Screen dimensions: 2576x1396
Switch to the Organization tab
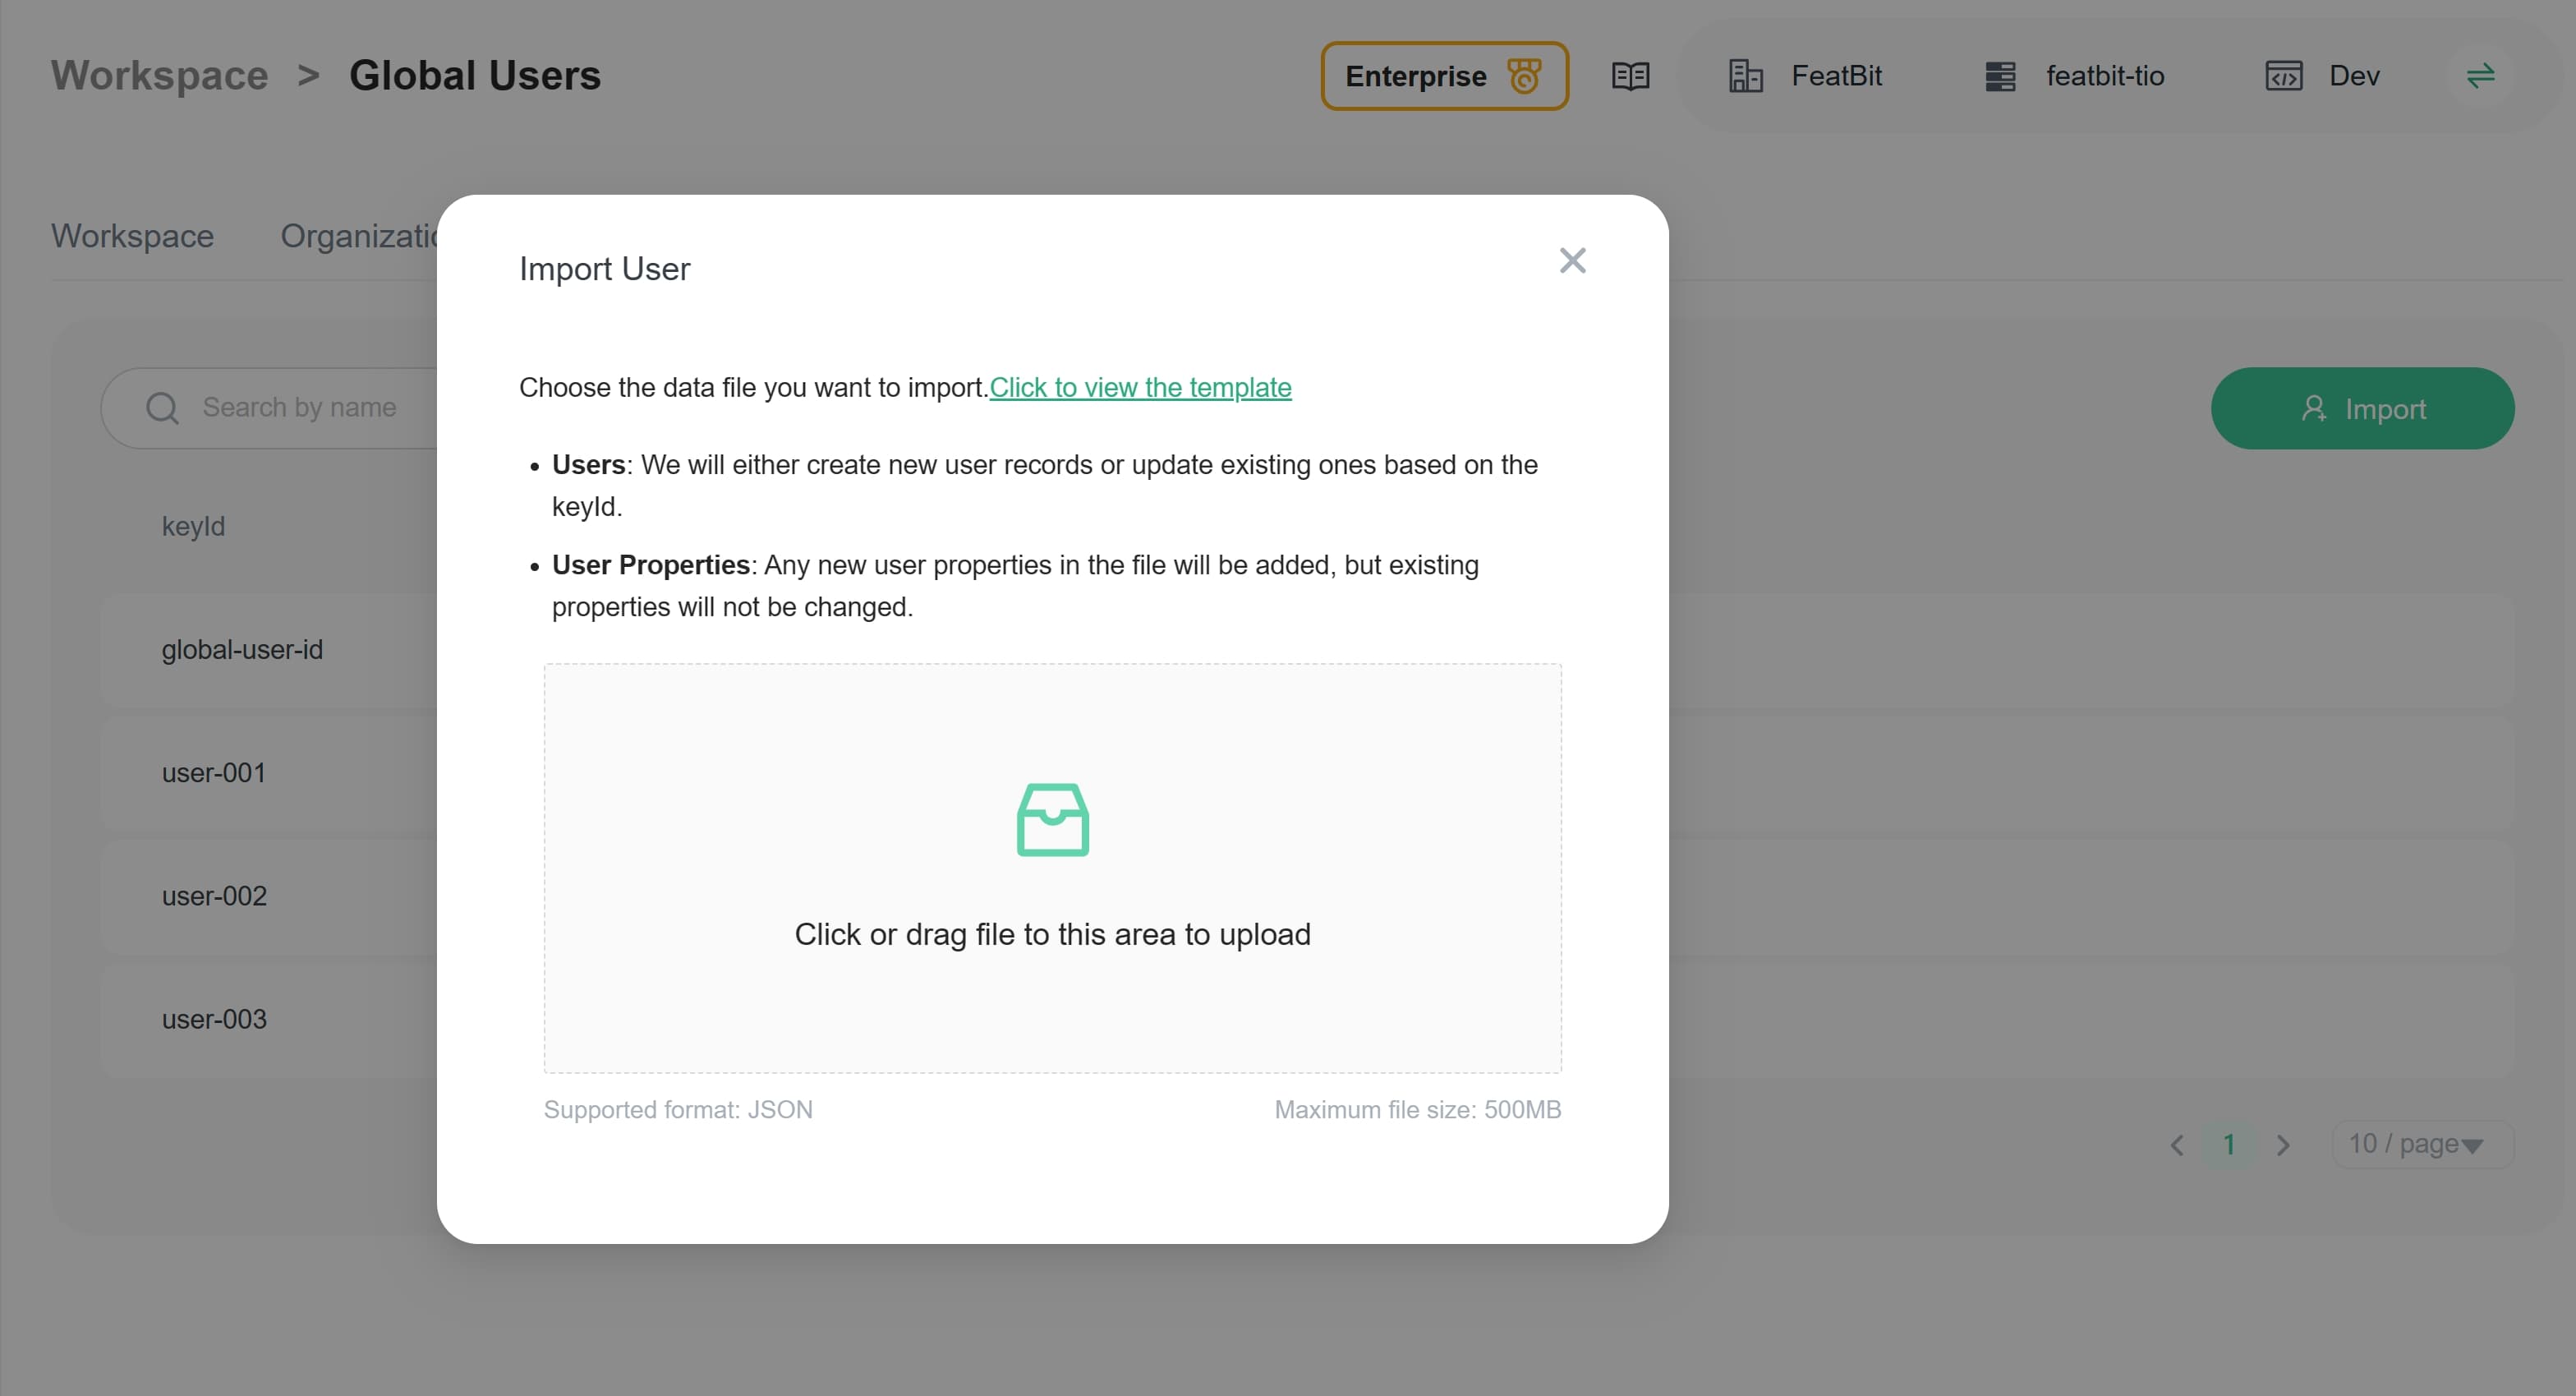click(x=358, y=236)
